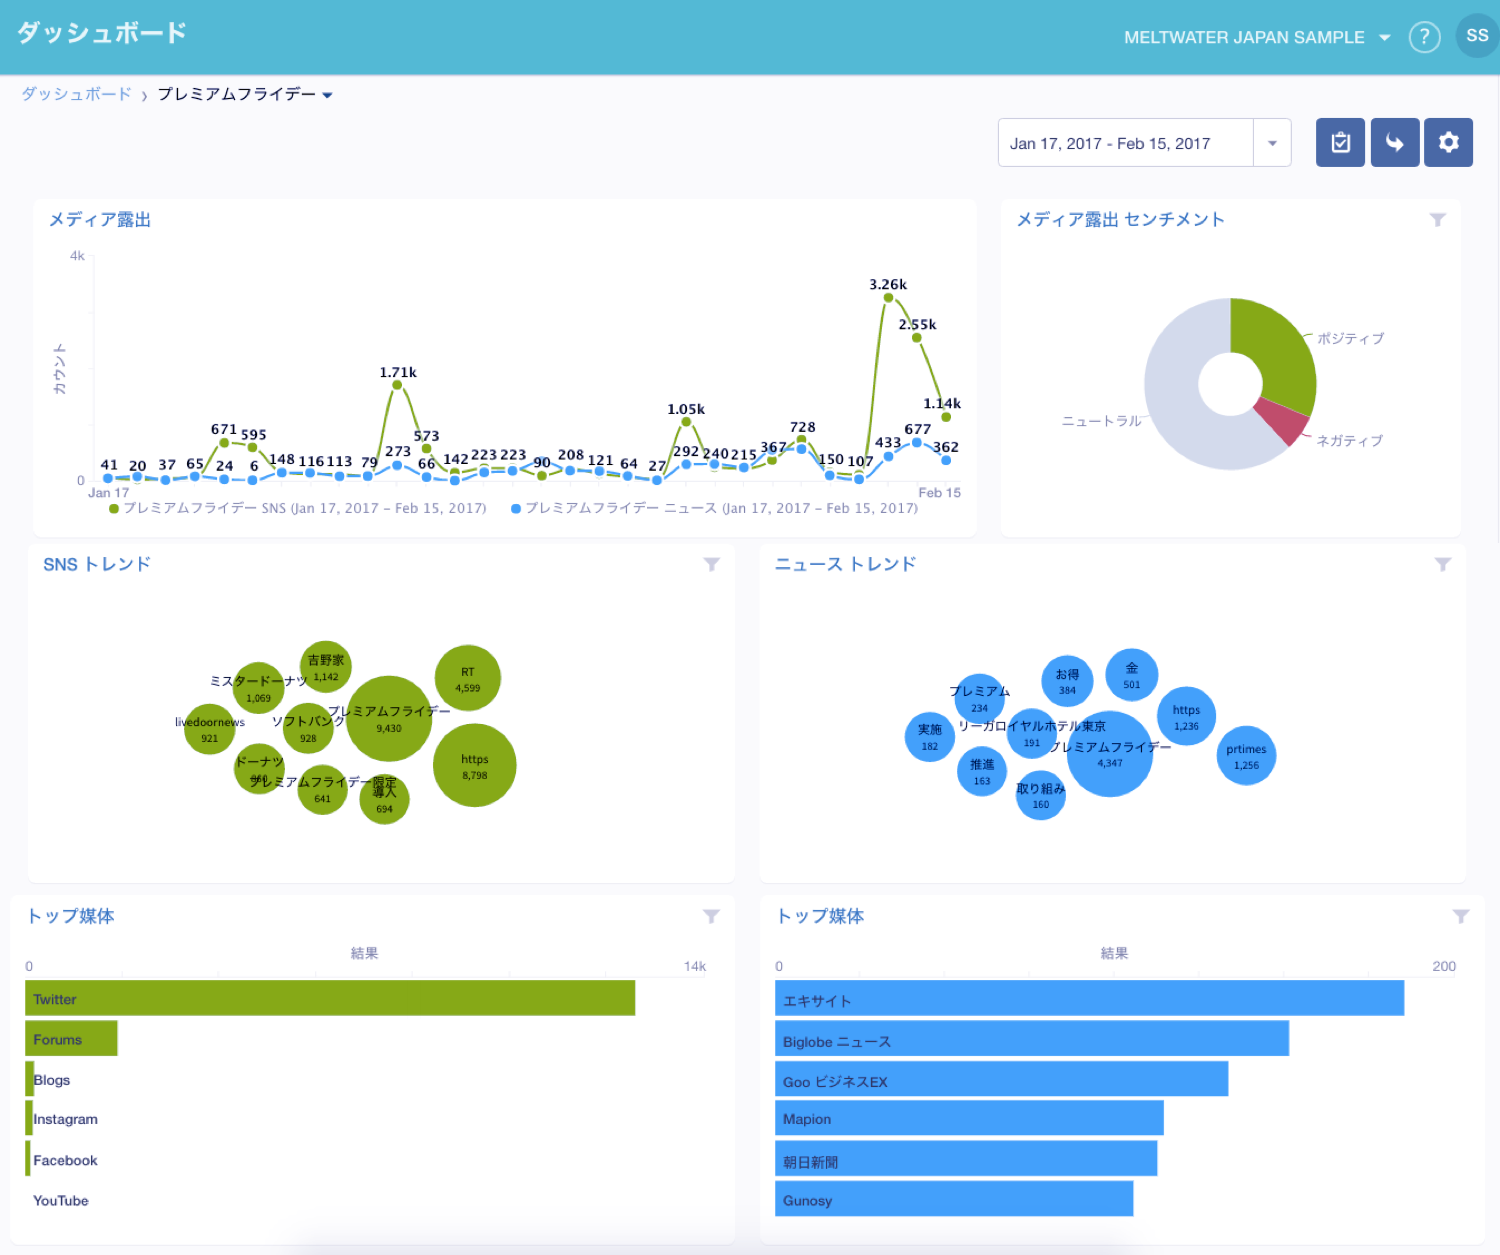Click the 1.71k SNS data point
Screen dimensions: 1500x1255
[x=397, y=385]
